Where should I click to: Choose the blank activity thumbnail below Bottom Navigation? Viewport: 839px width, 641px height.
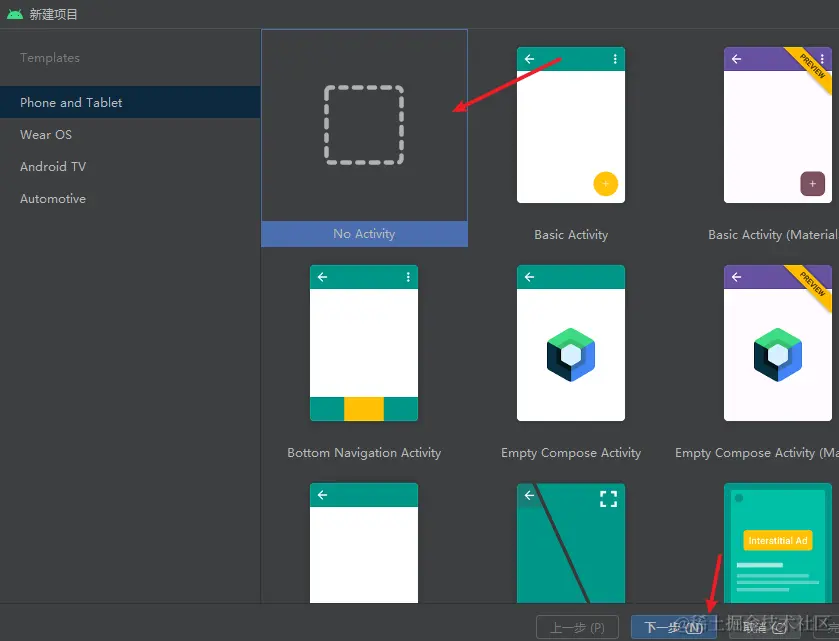[x=364, y=543]
